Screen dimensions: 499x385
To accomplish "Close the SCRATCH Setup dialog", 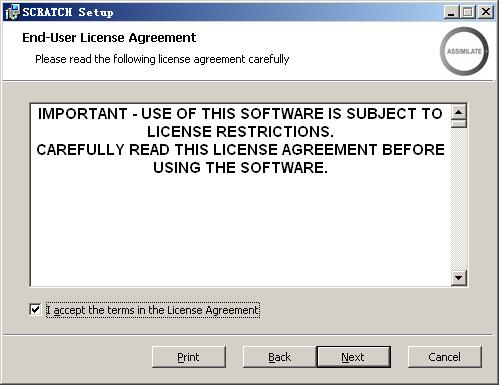I will 486,12.
